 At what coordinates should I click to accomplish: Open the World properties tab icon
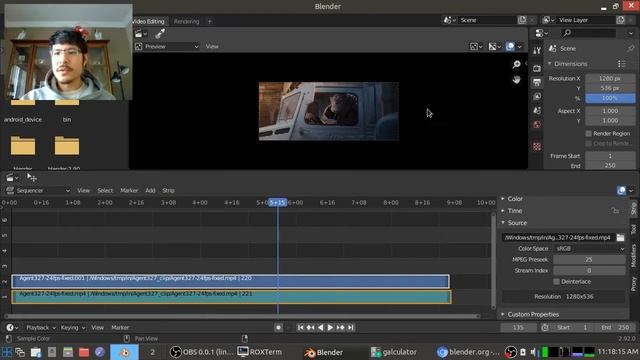point(537,124)
